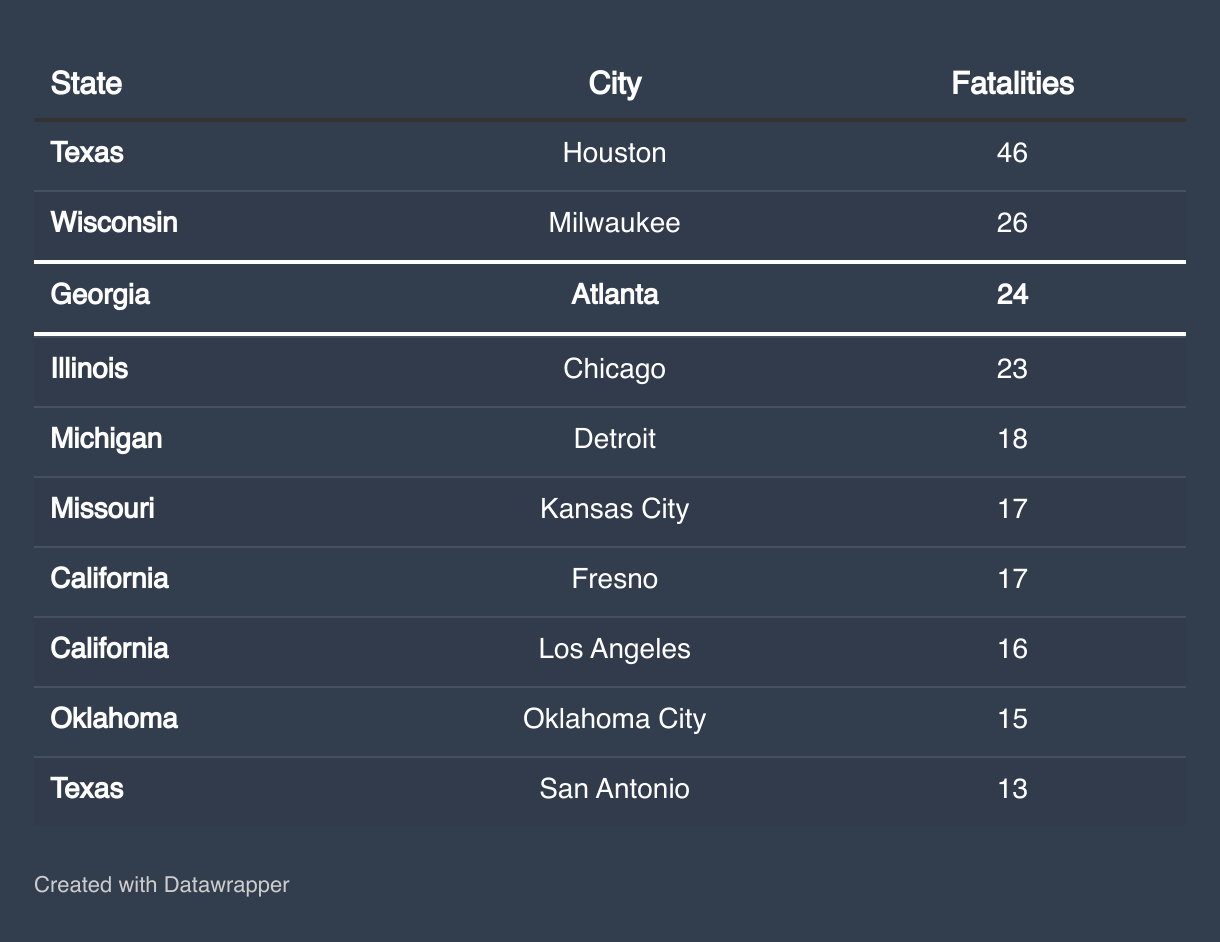Click the Wisconsin state cell
The height and width of the screenshot is (942, 1220).
[114, 222]
